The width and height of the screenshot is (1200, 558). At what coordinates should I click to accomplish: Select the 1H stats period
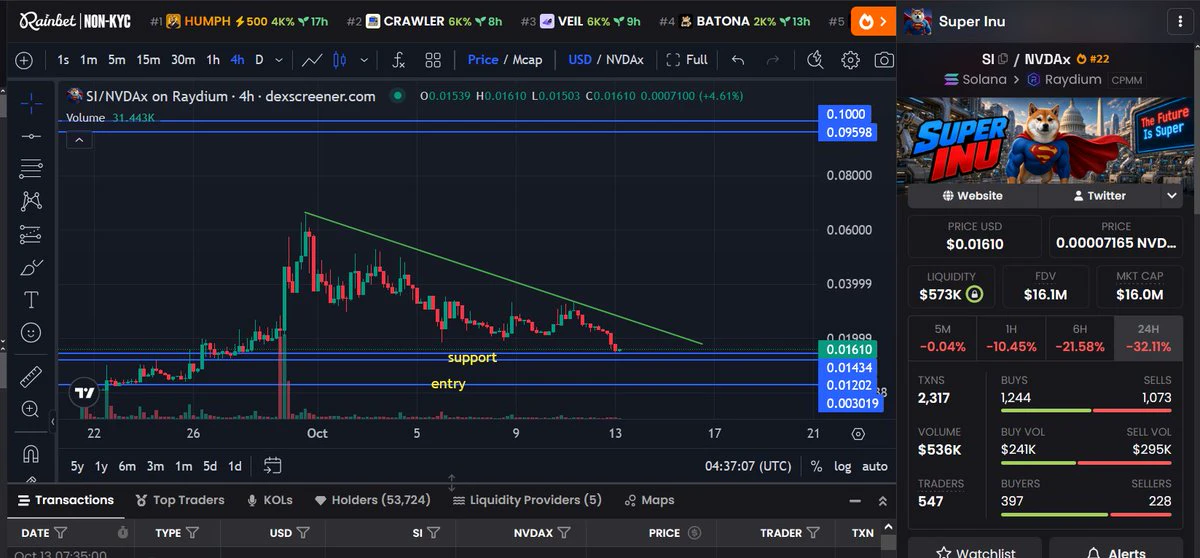(x=1011, y=338)
